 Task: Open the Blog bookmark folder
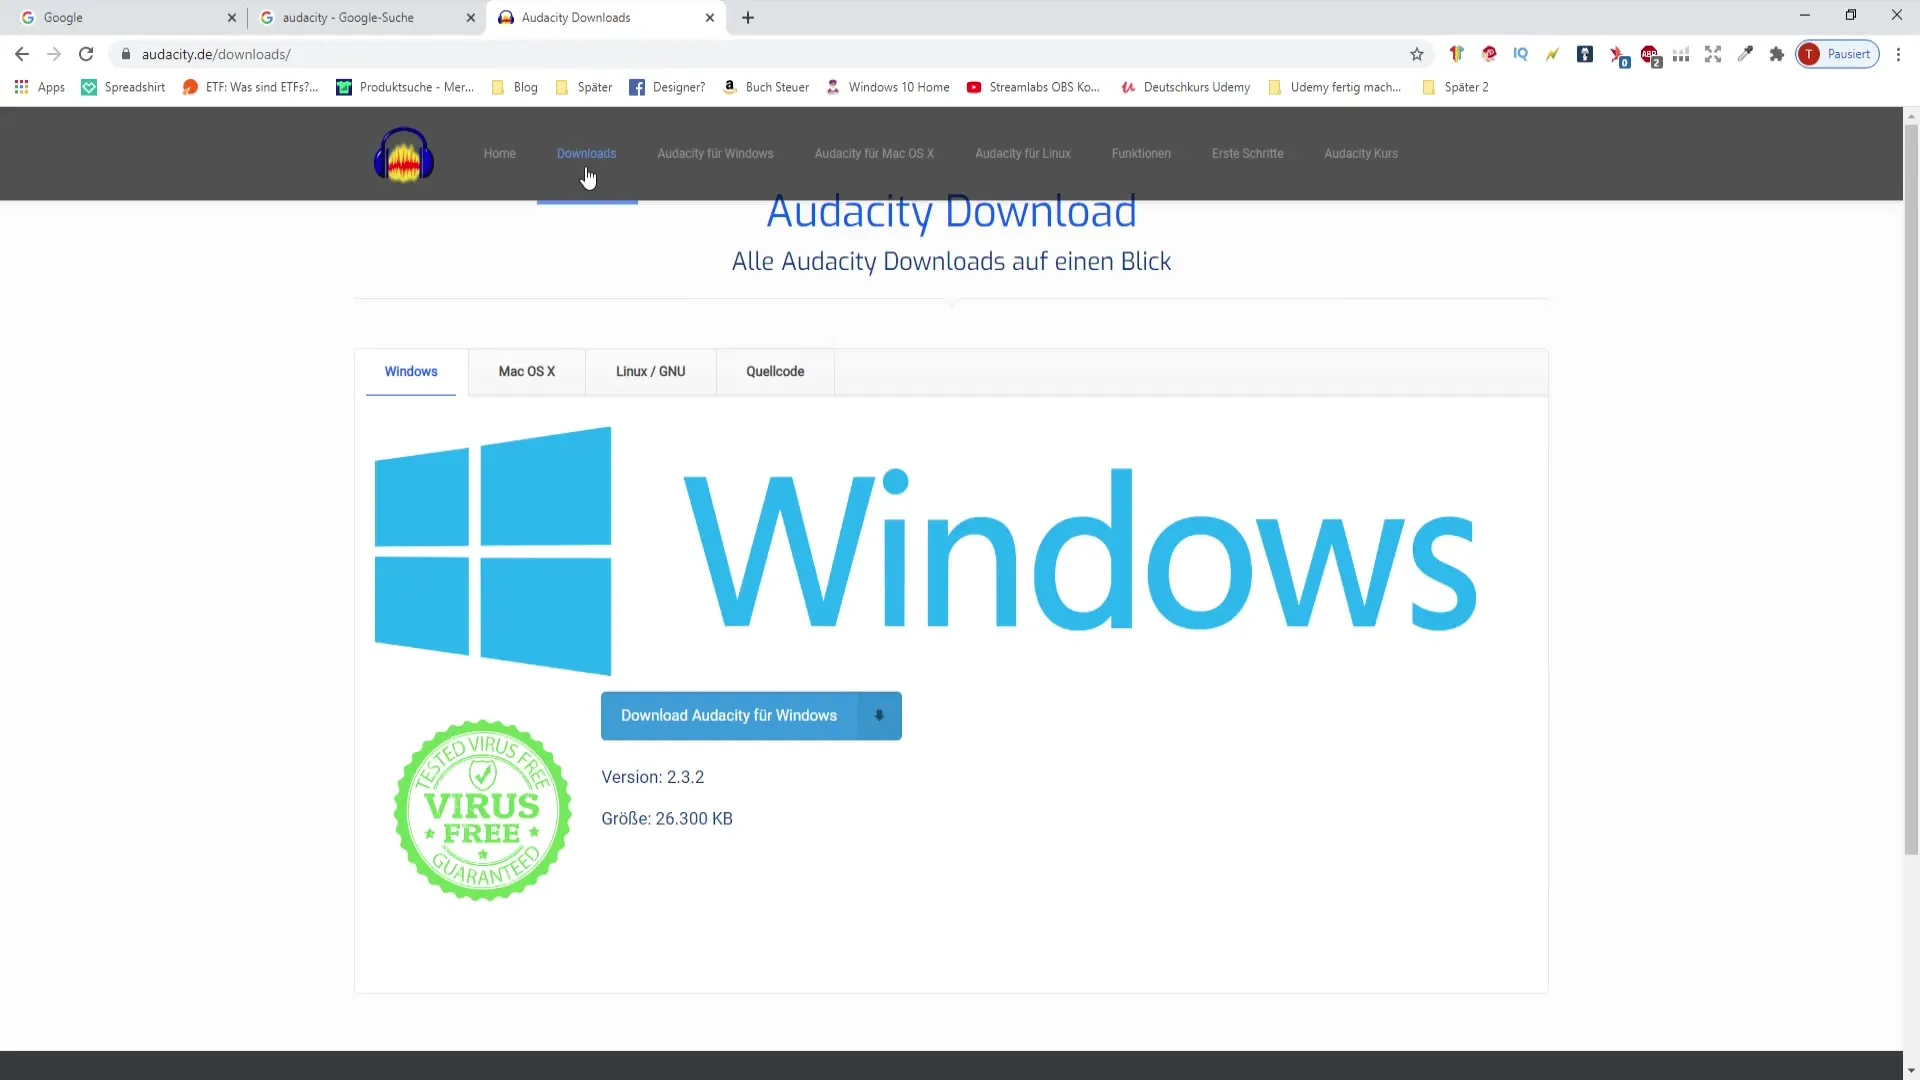click(x=515, y=87)
